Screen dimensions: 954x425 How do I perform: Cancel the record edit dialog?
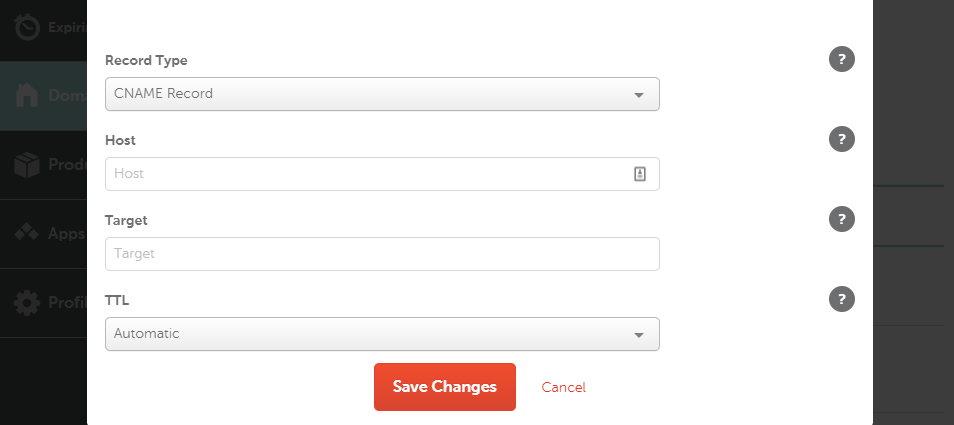(x=563, y=387)
